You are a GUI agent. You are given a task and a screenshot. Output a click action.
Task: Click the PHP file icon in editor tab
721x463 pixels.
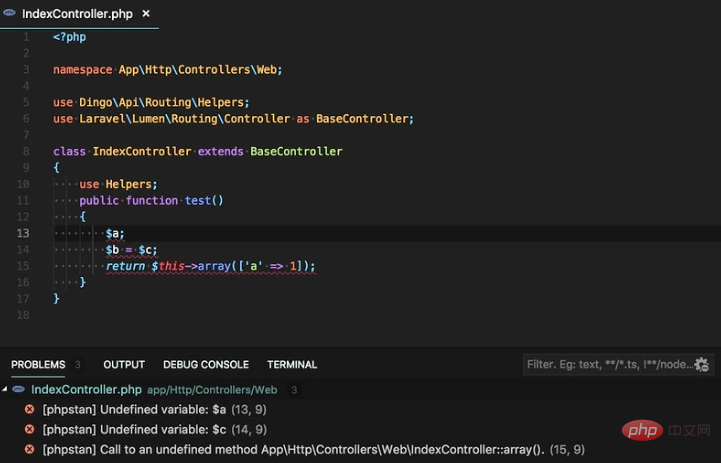[x=9, y=13]
